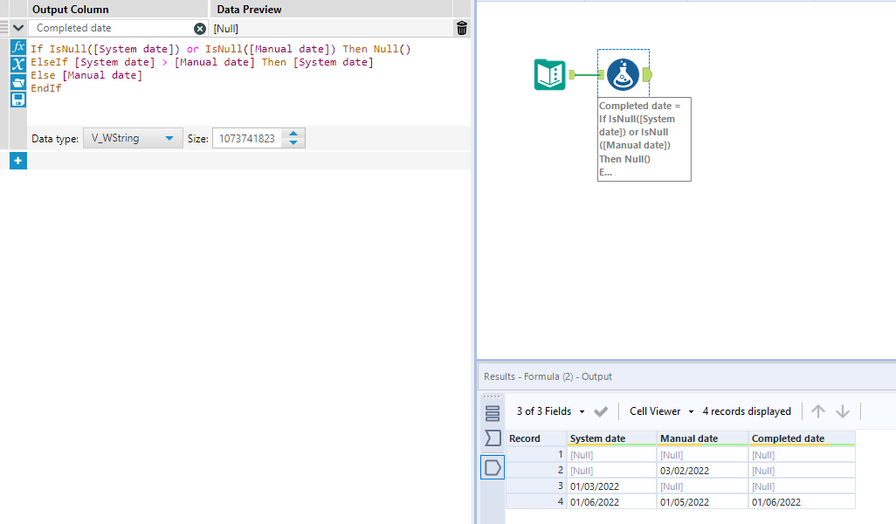
Task: Open the Cell Viewer dropdown
Action: [661, 411]
